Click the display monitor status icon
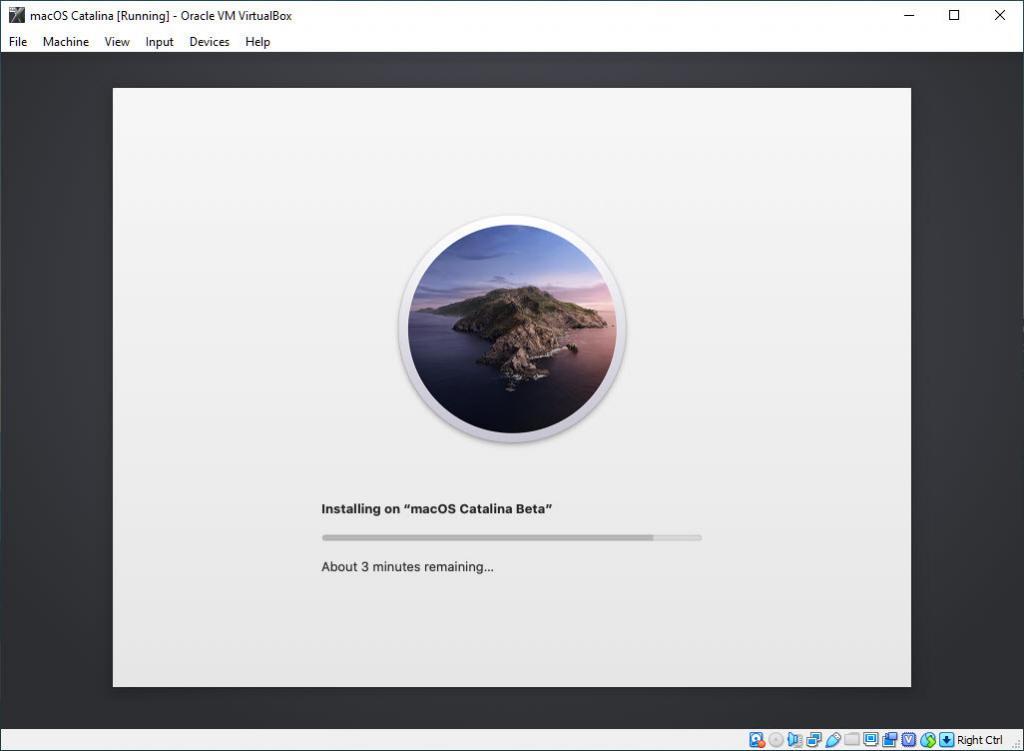The height and width of the screenshot is (751, 1024). 870,739
